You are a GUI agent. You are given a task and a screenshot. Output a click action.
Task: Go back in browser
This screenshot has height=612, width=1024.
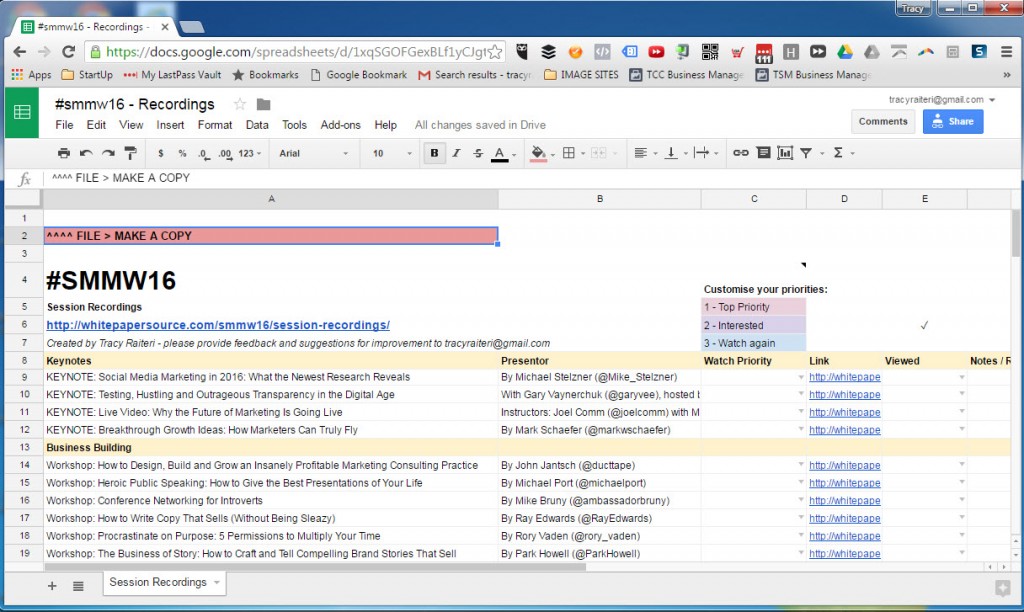point(20,52)
